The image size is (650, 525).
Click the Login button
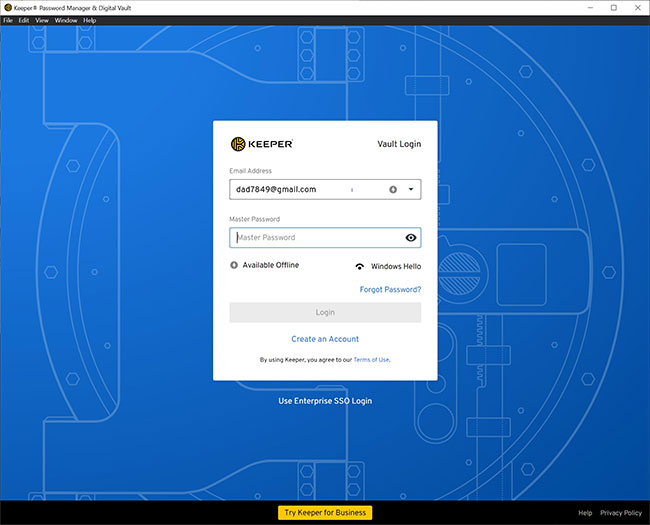click(325, 312)
